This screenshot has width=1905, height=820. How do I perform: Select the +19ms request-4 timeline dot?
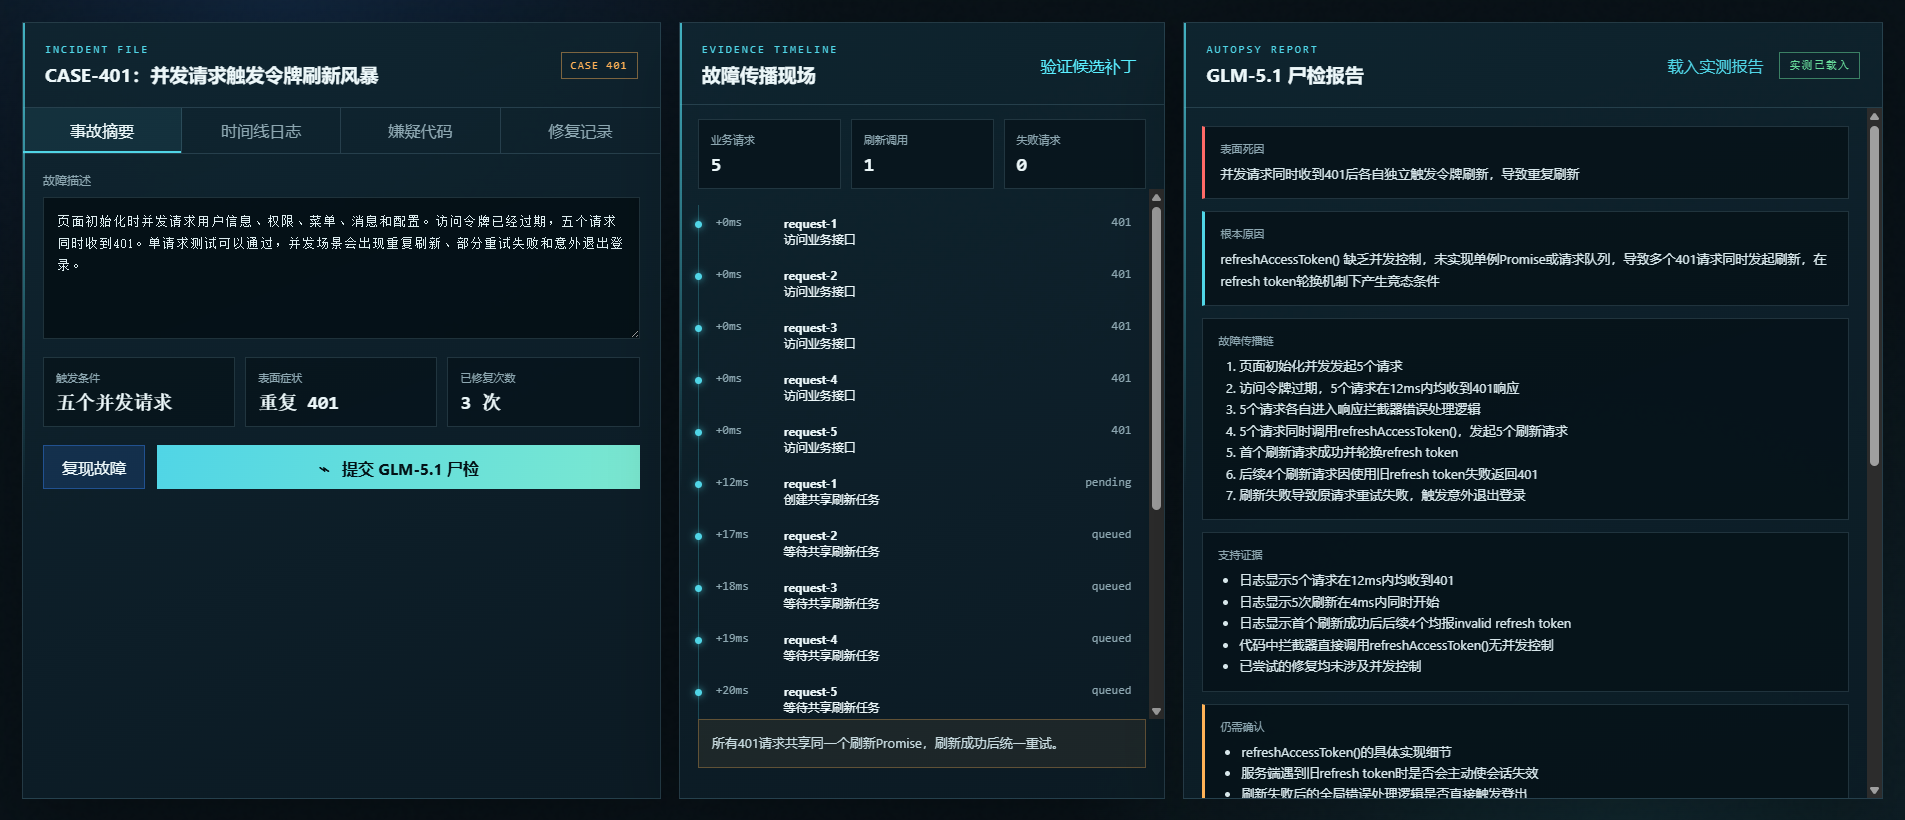click(698, 640)
